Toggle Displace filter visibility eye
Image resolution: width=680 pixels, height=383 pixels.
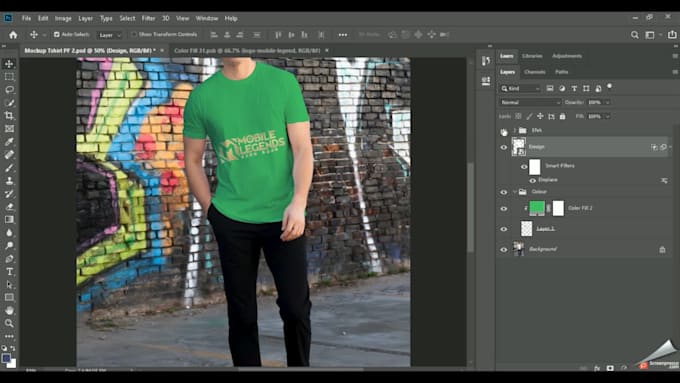[x=533, y=180]
